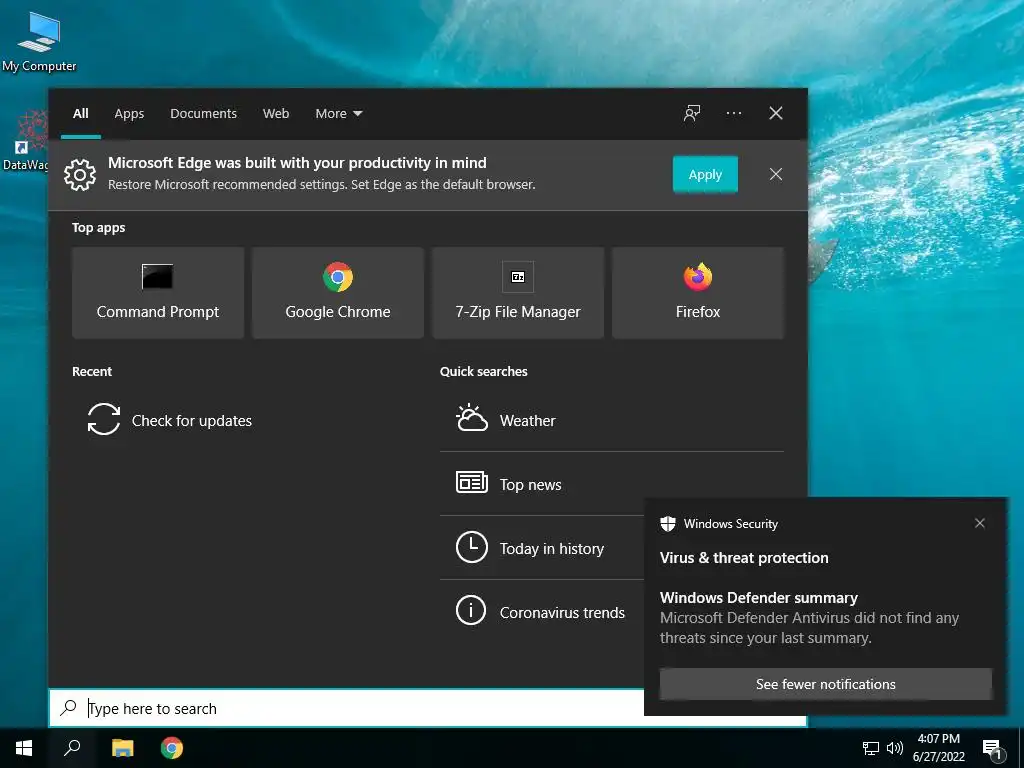Click the Coronavirus trends label

coord(562,613)
